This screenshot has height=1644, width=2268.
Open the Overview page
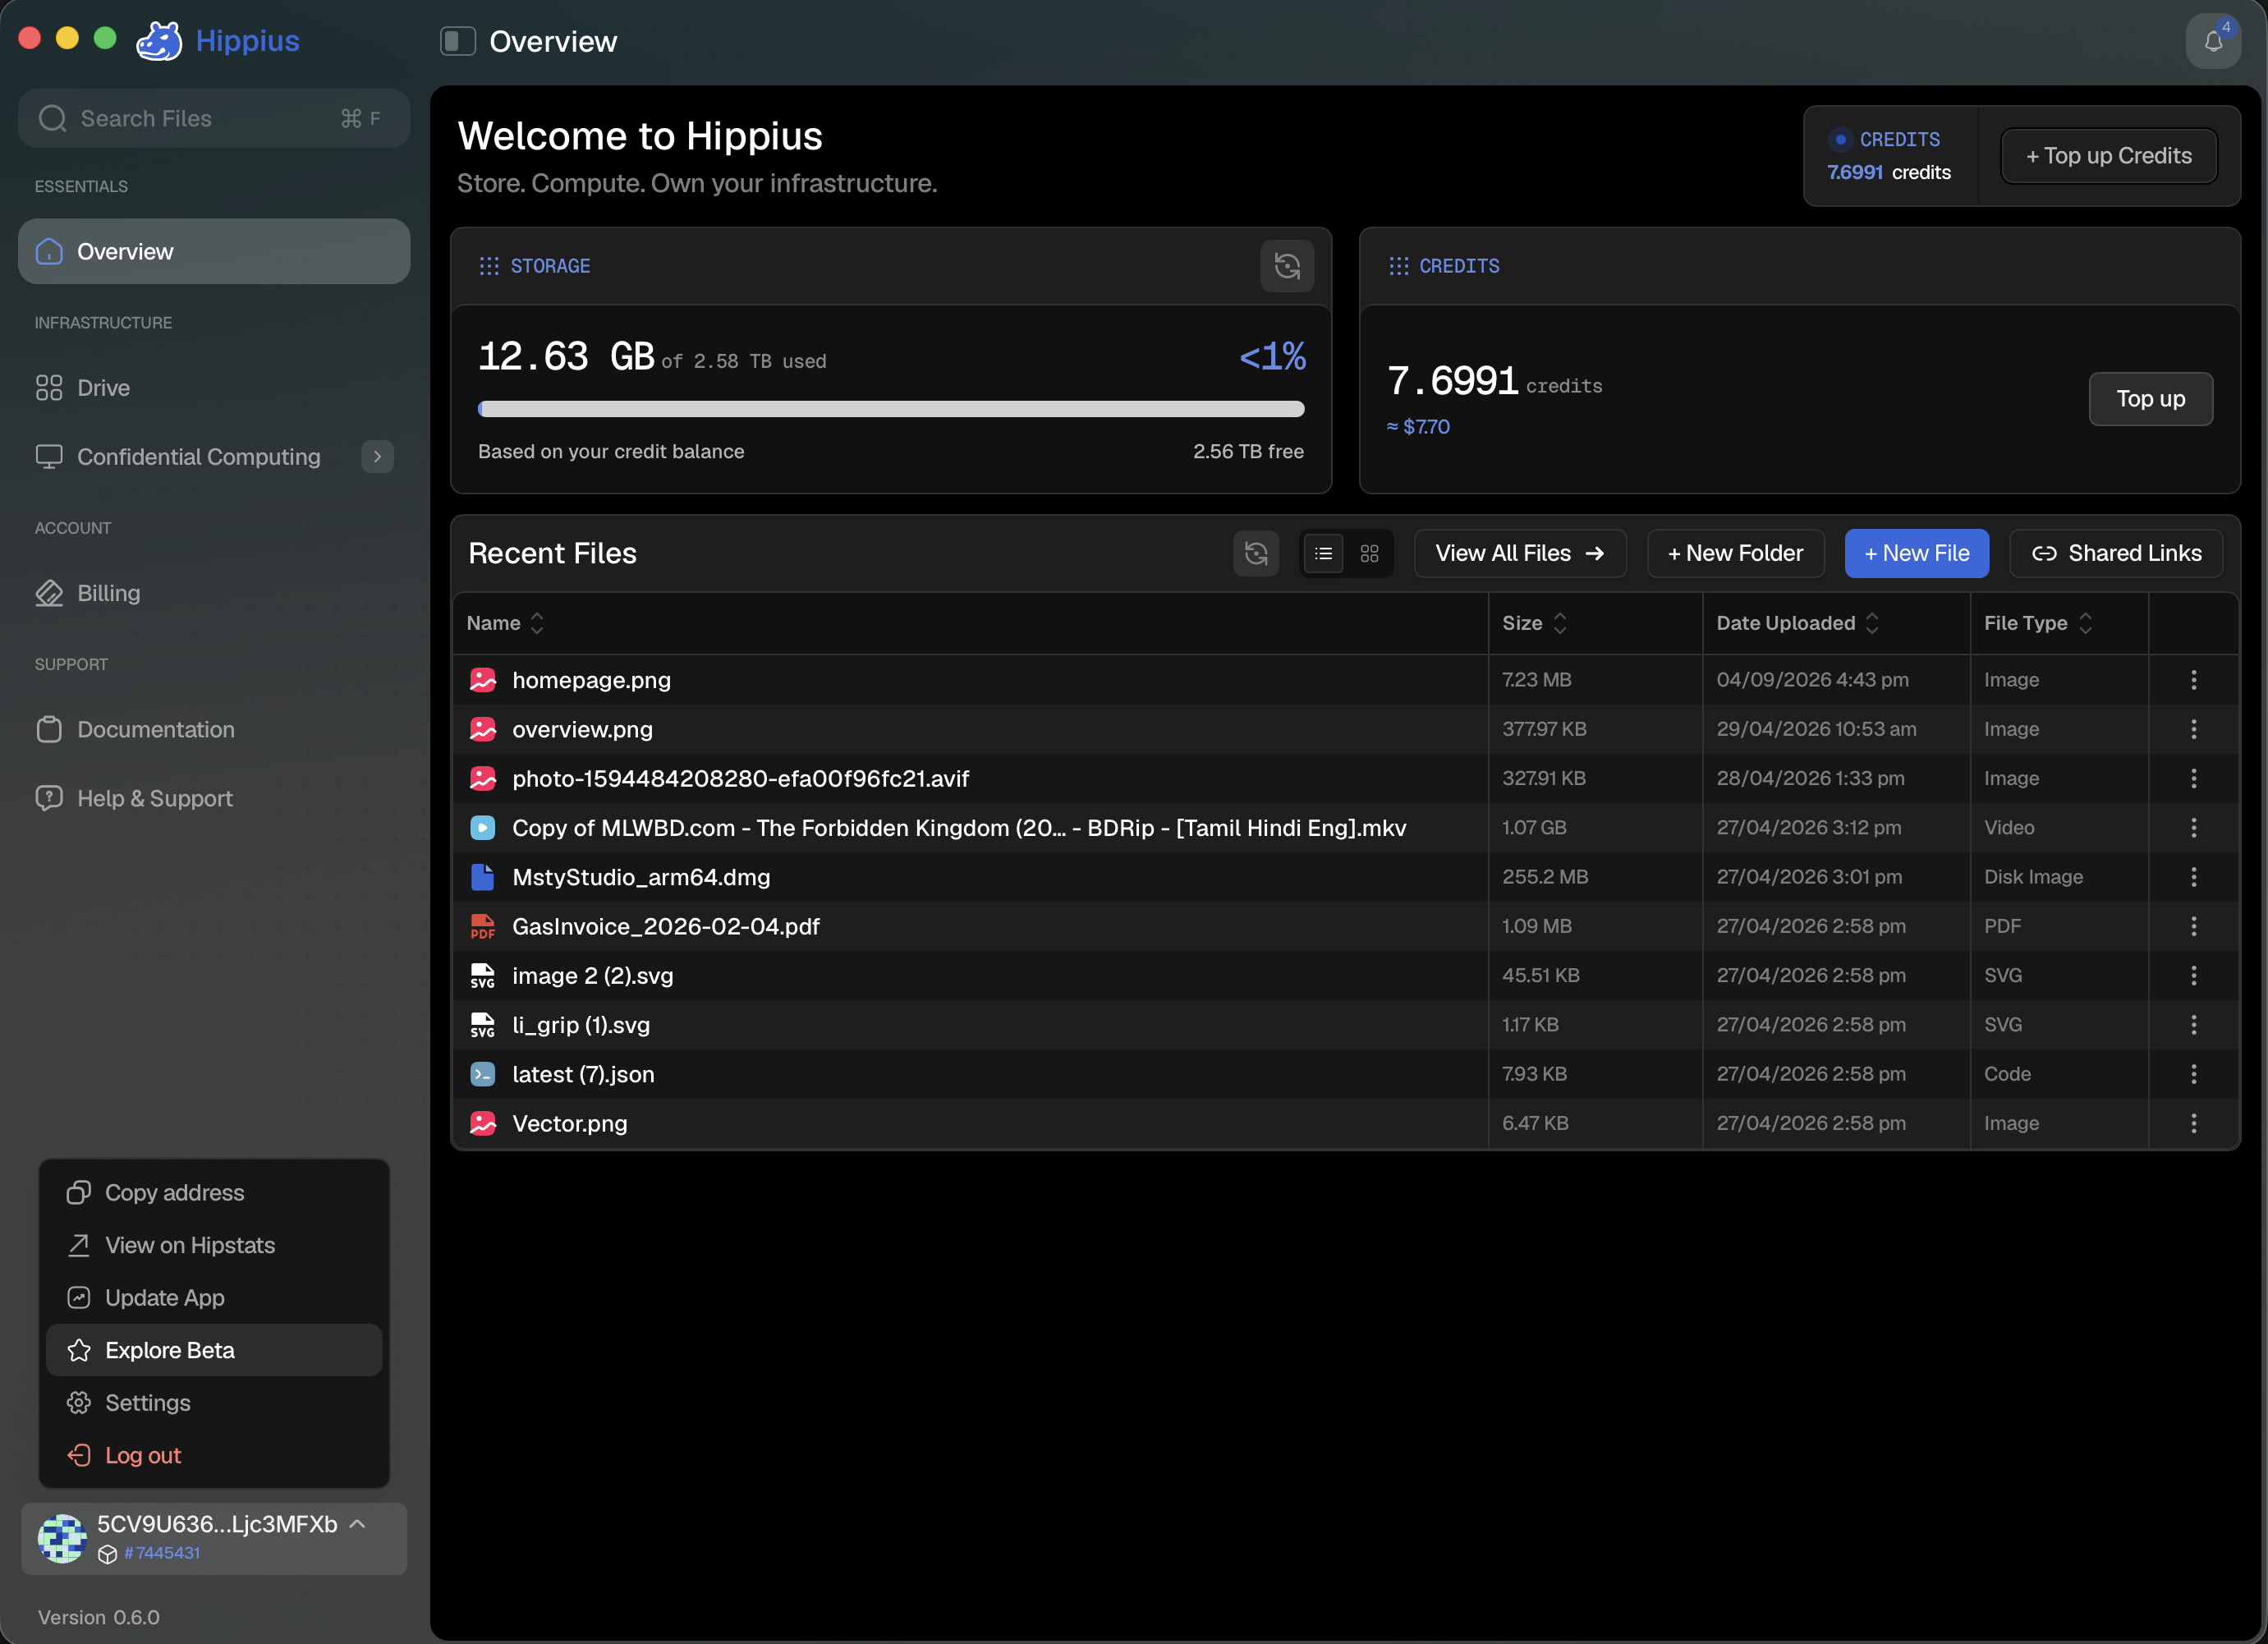click(214, 251)
